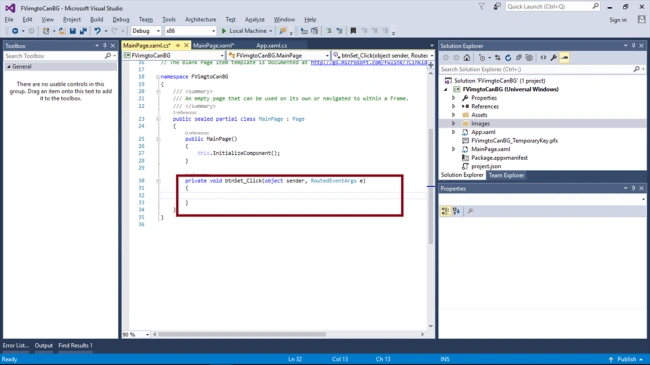This screenshot has height=365, width=650.
Task: Expand the References node
Action: pyautogui.click(x=454, y=107)
